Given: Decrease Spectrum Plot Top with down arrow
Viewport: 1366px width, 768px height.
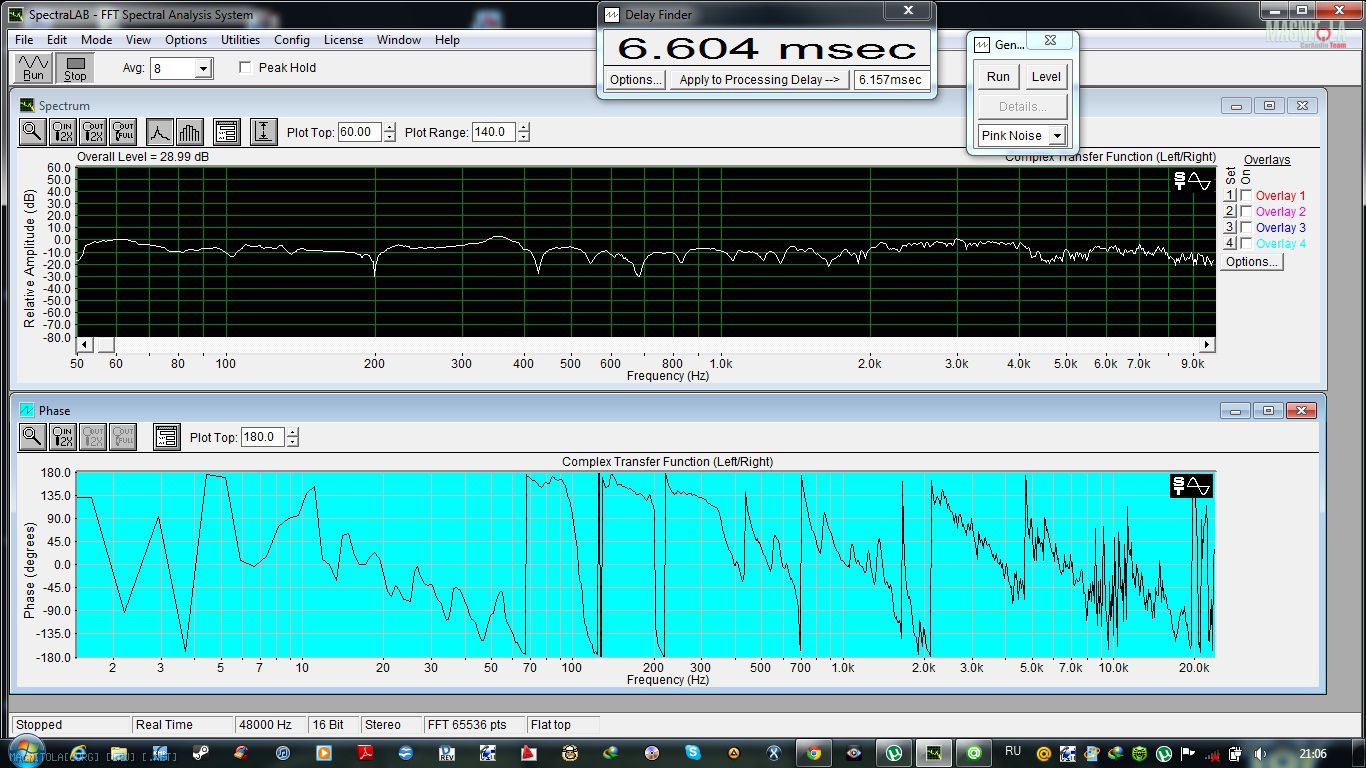Looking at the screenshot, I should click(x=389, y=137).
